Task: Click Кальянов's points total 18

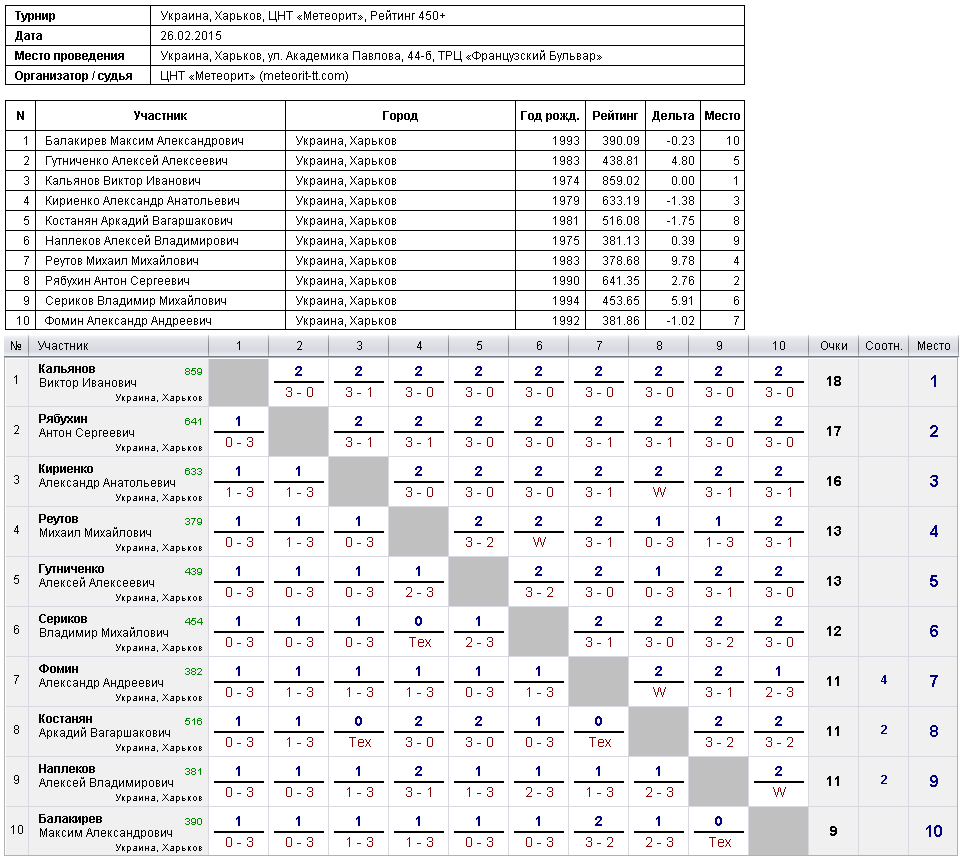Action: pyautogui.click(x=834, y=381)
